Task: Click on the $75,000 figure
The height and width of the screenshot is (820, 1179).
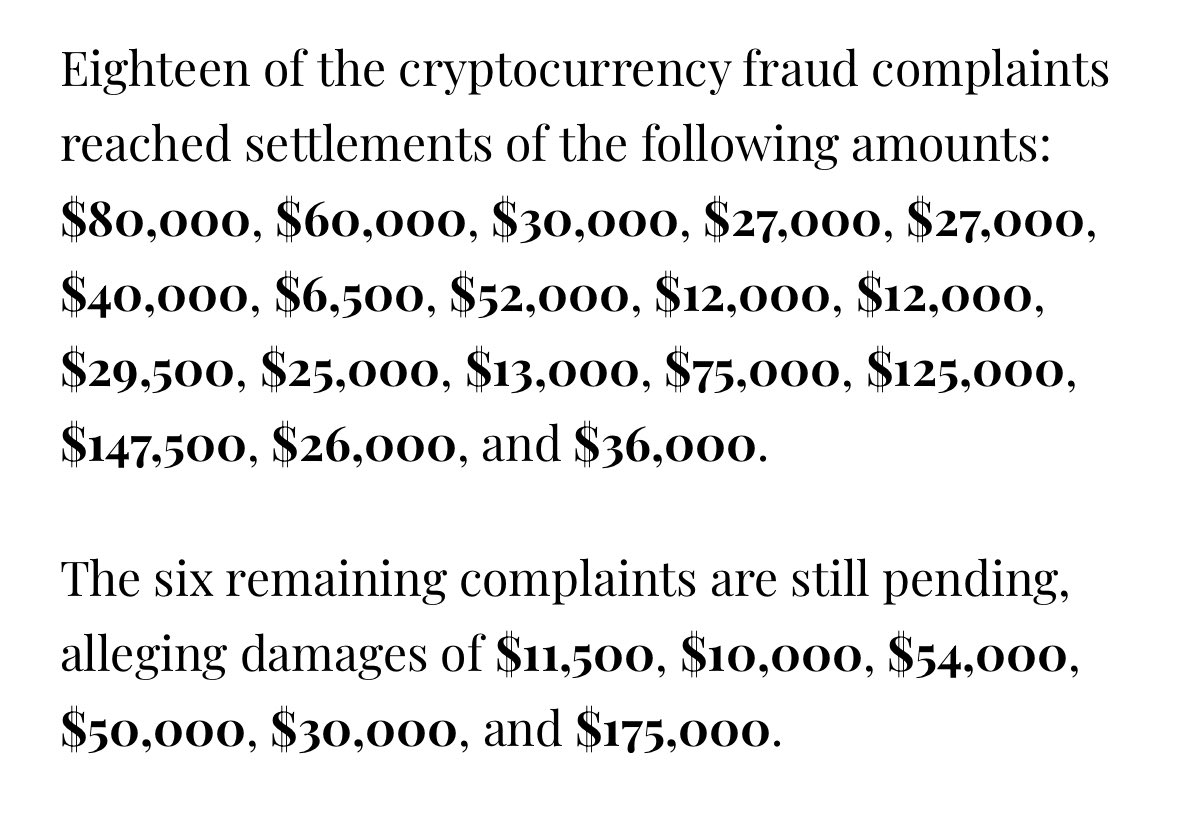Action: point(757,372)
